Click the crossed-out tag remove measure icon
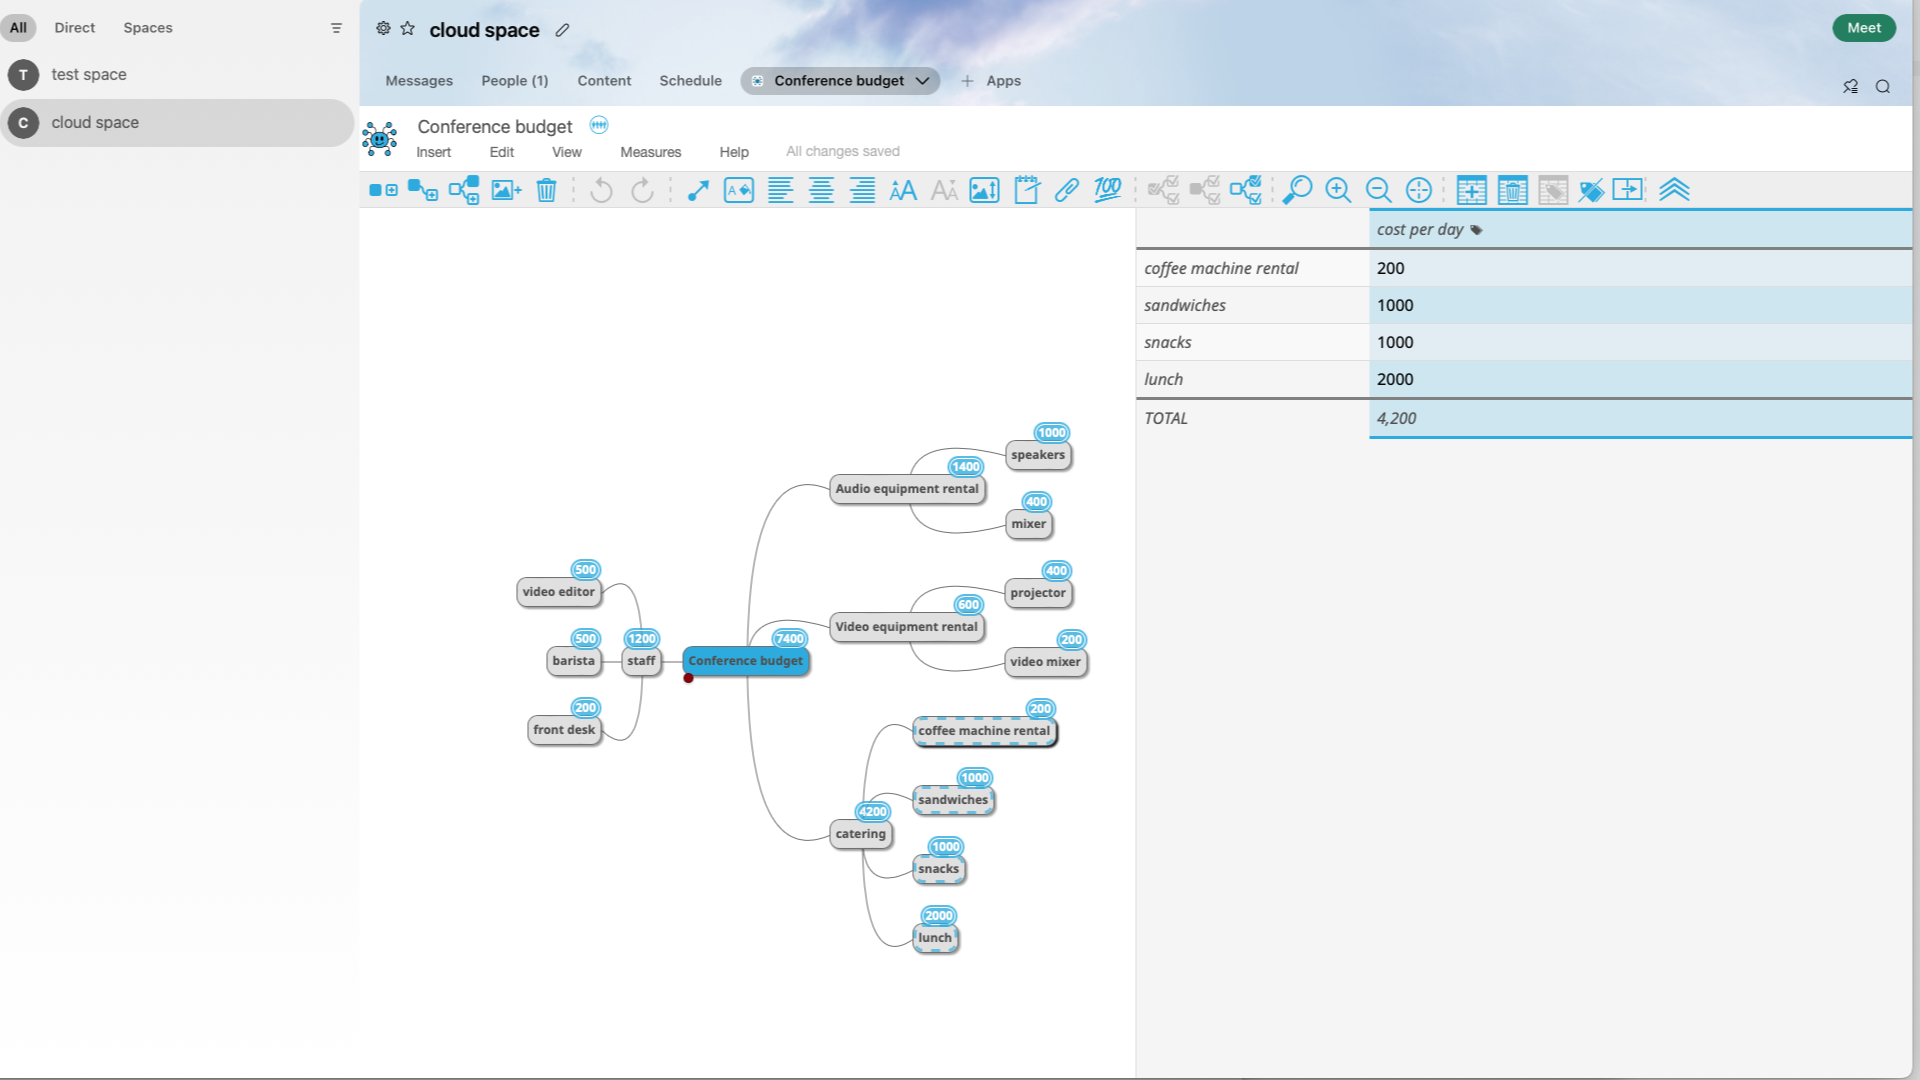1920x1080 pixels. tap(1591, 190)
